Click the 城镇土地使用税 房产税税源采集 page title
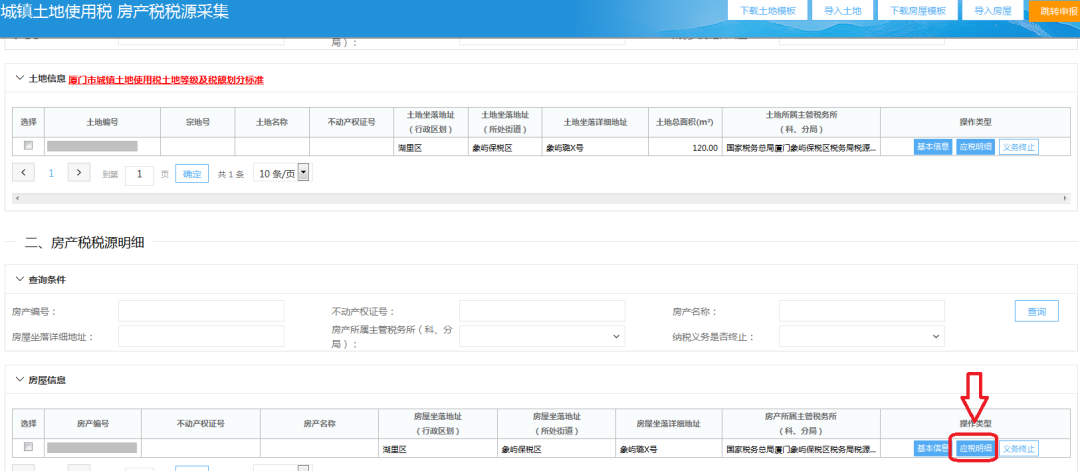The height and width of the screenshot is (471, 1080). (115, 12)
